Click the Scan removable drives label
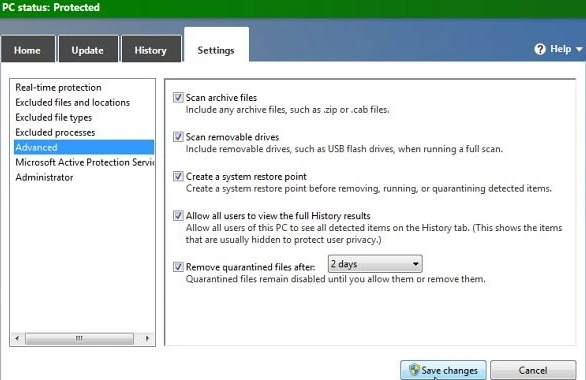 232,137
